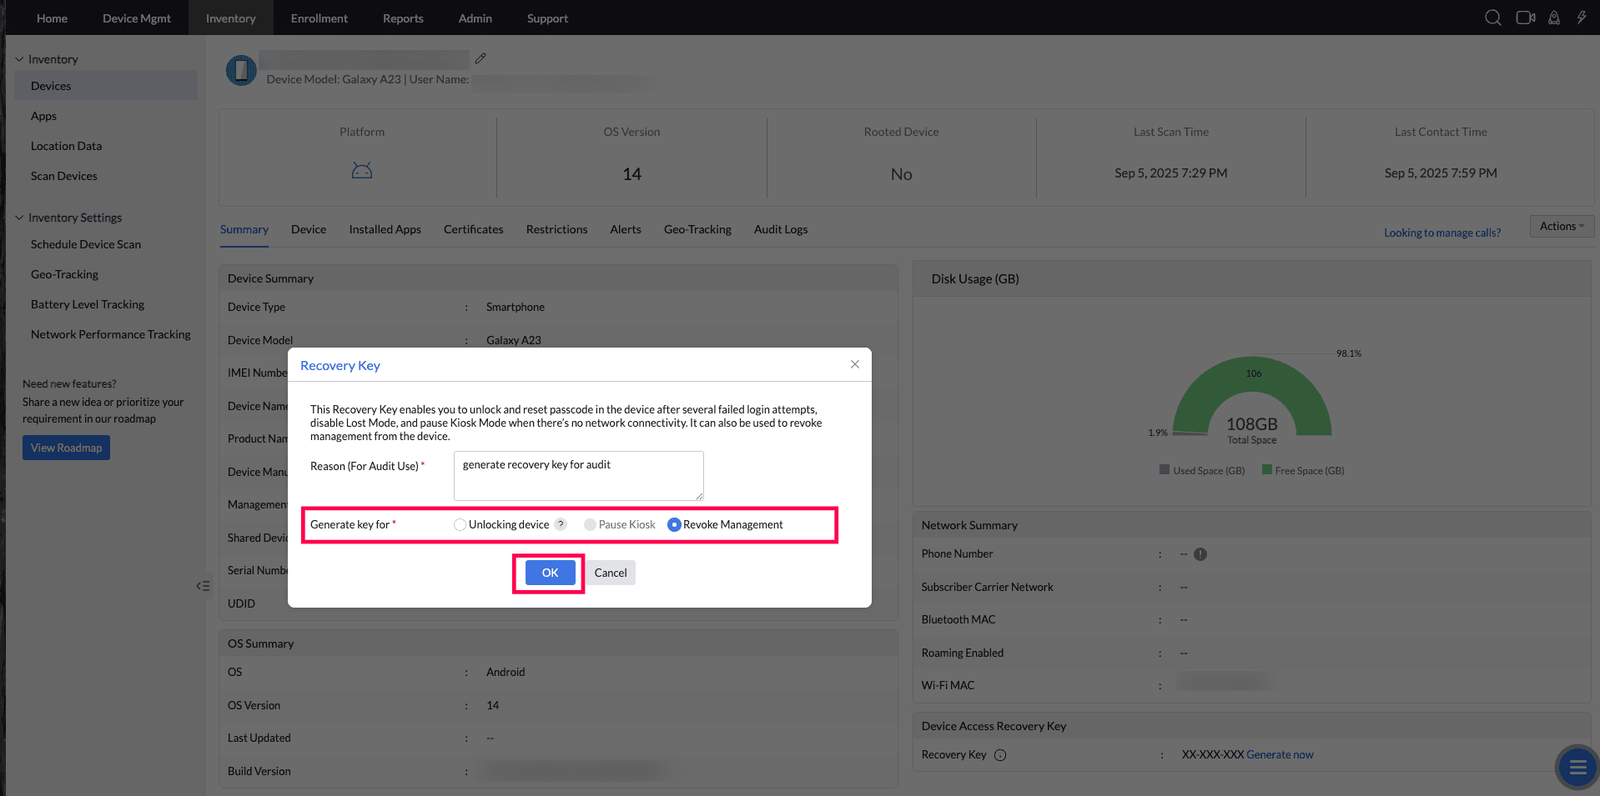Select the Unlocking device radio option
1600x796 pixels.
pos(460,524)
